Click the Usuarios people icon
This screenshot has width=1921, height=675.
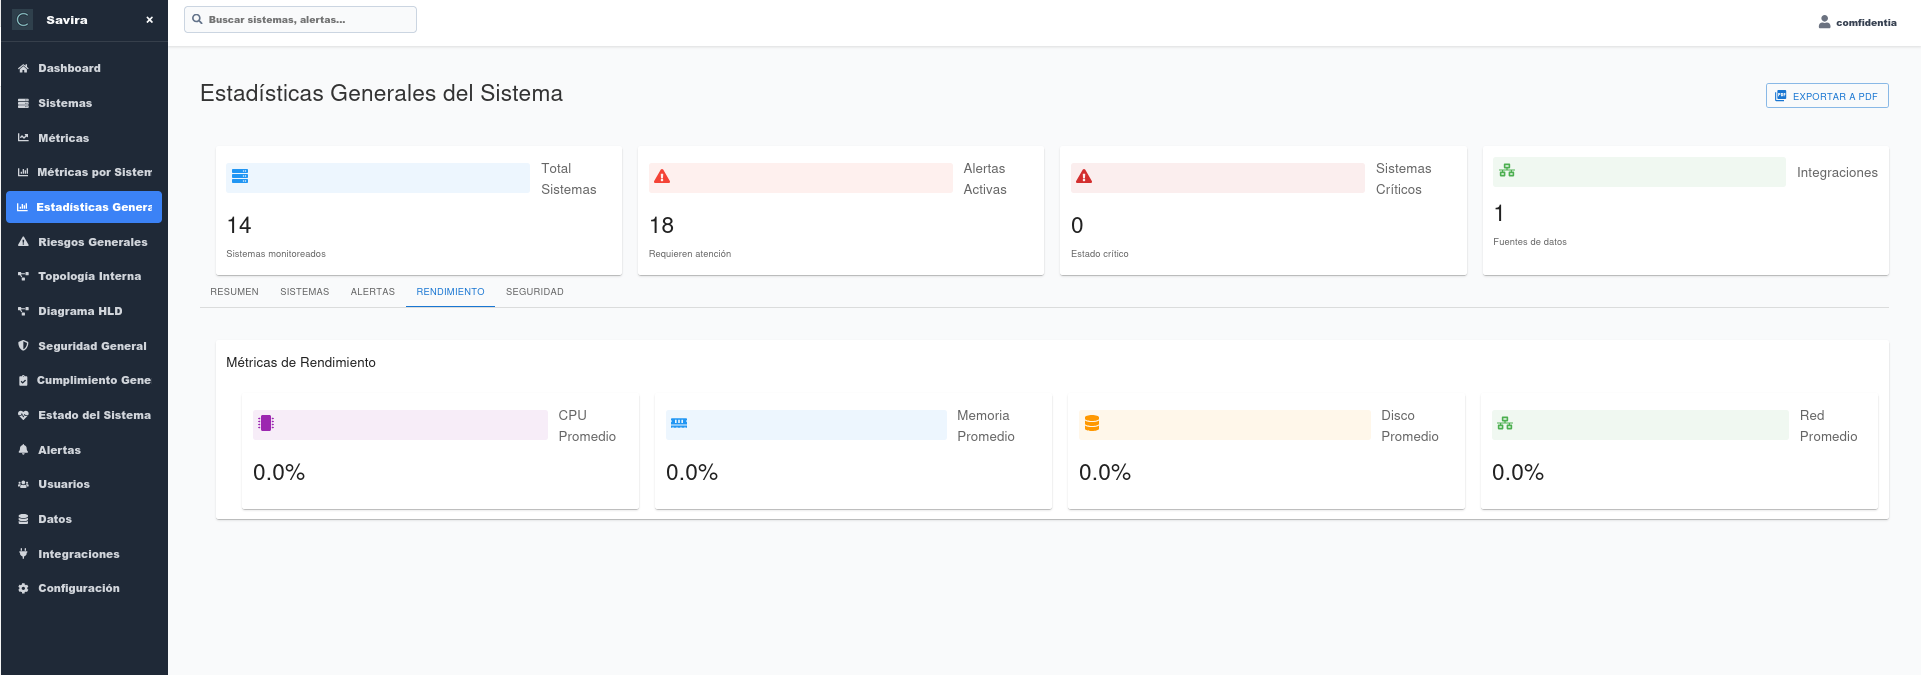[23, 485]
